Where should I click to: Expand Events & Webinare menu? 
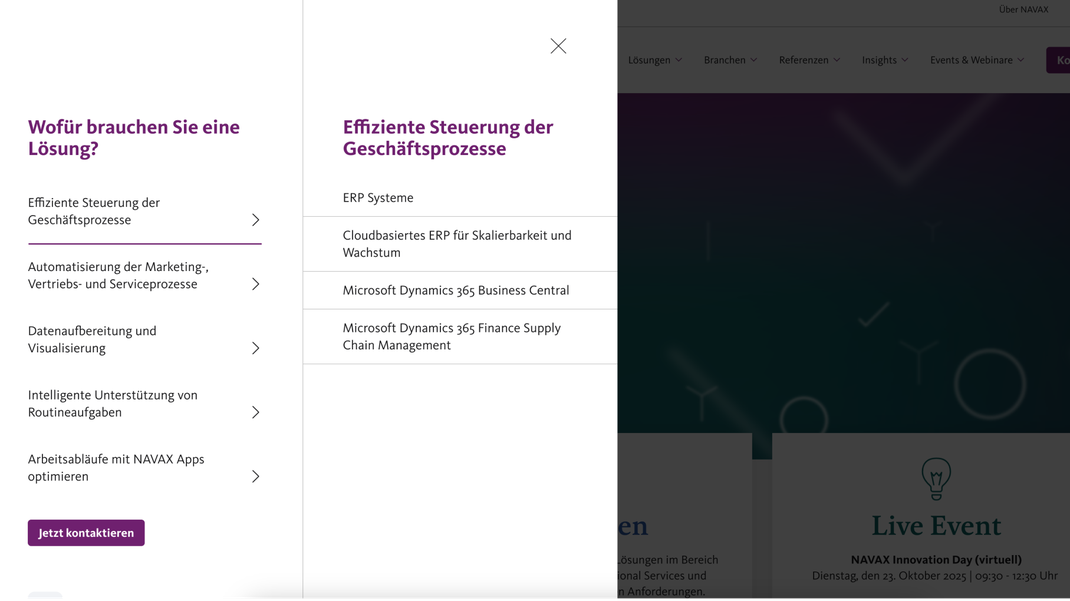pyautogui.click(x=976, y=60)
